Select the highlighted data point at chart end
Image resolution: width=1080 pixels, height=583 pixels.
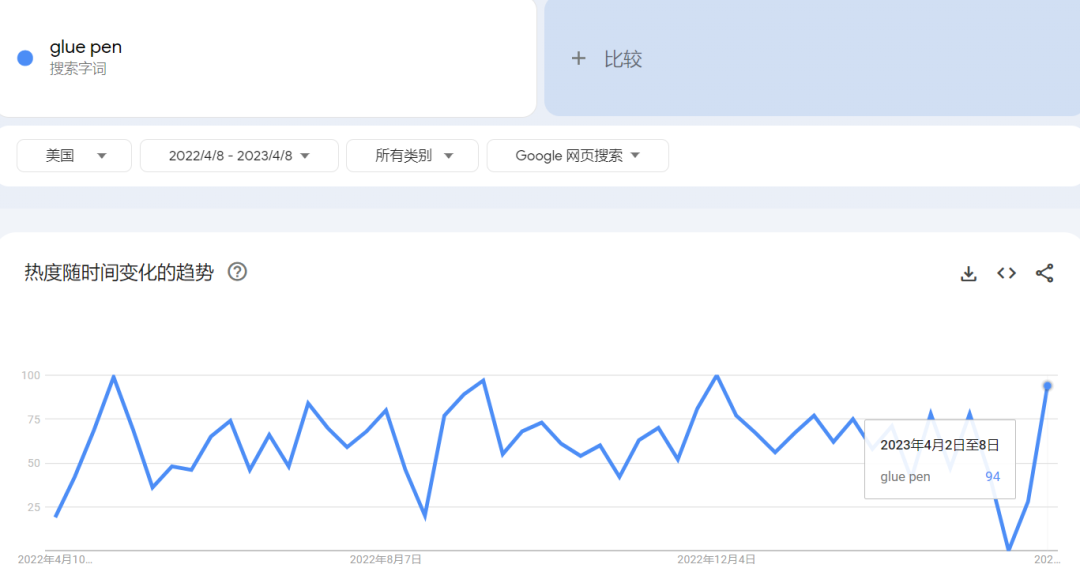point(1047,386)
